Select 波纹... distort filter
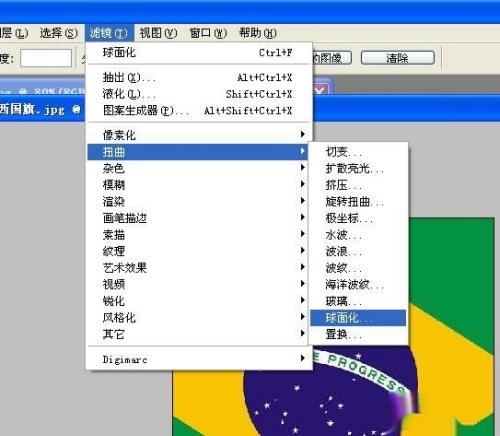This screenshot has height=436, width=500. (358, 268)
